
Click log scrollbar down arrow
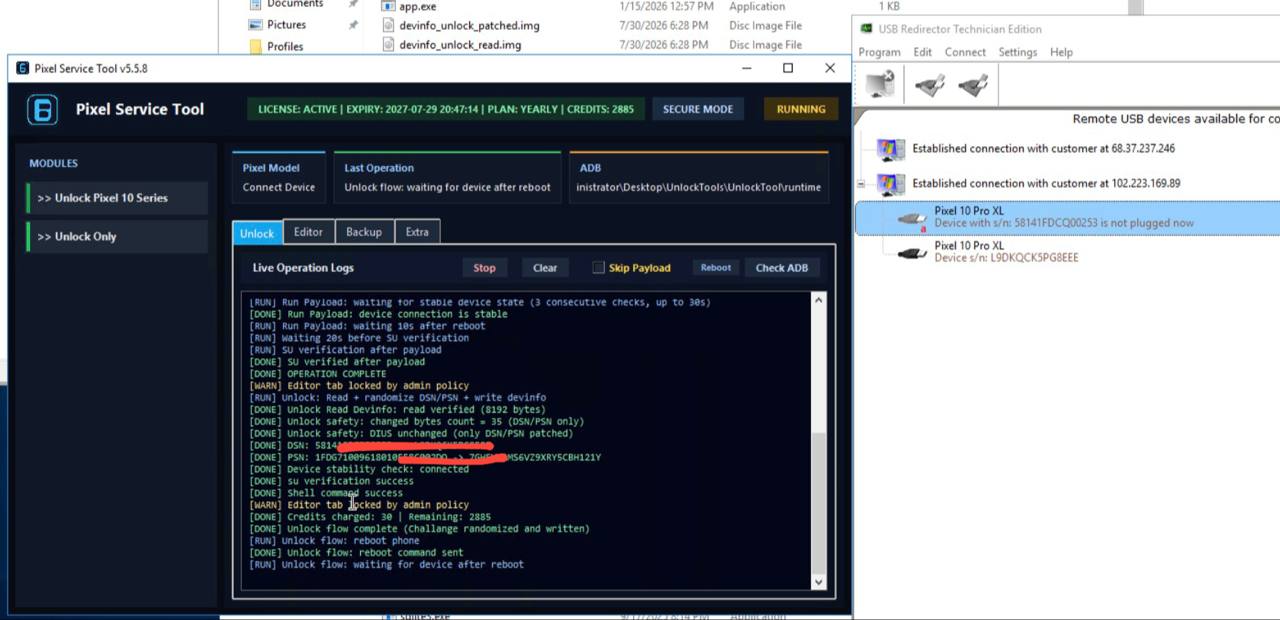point(818,581)
